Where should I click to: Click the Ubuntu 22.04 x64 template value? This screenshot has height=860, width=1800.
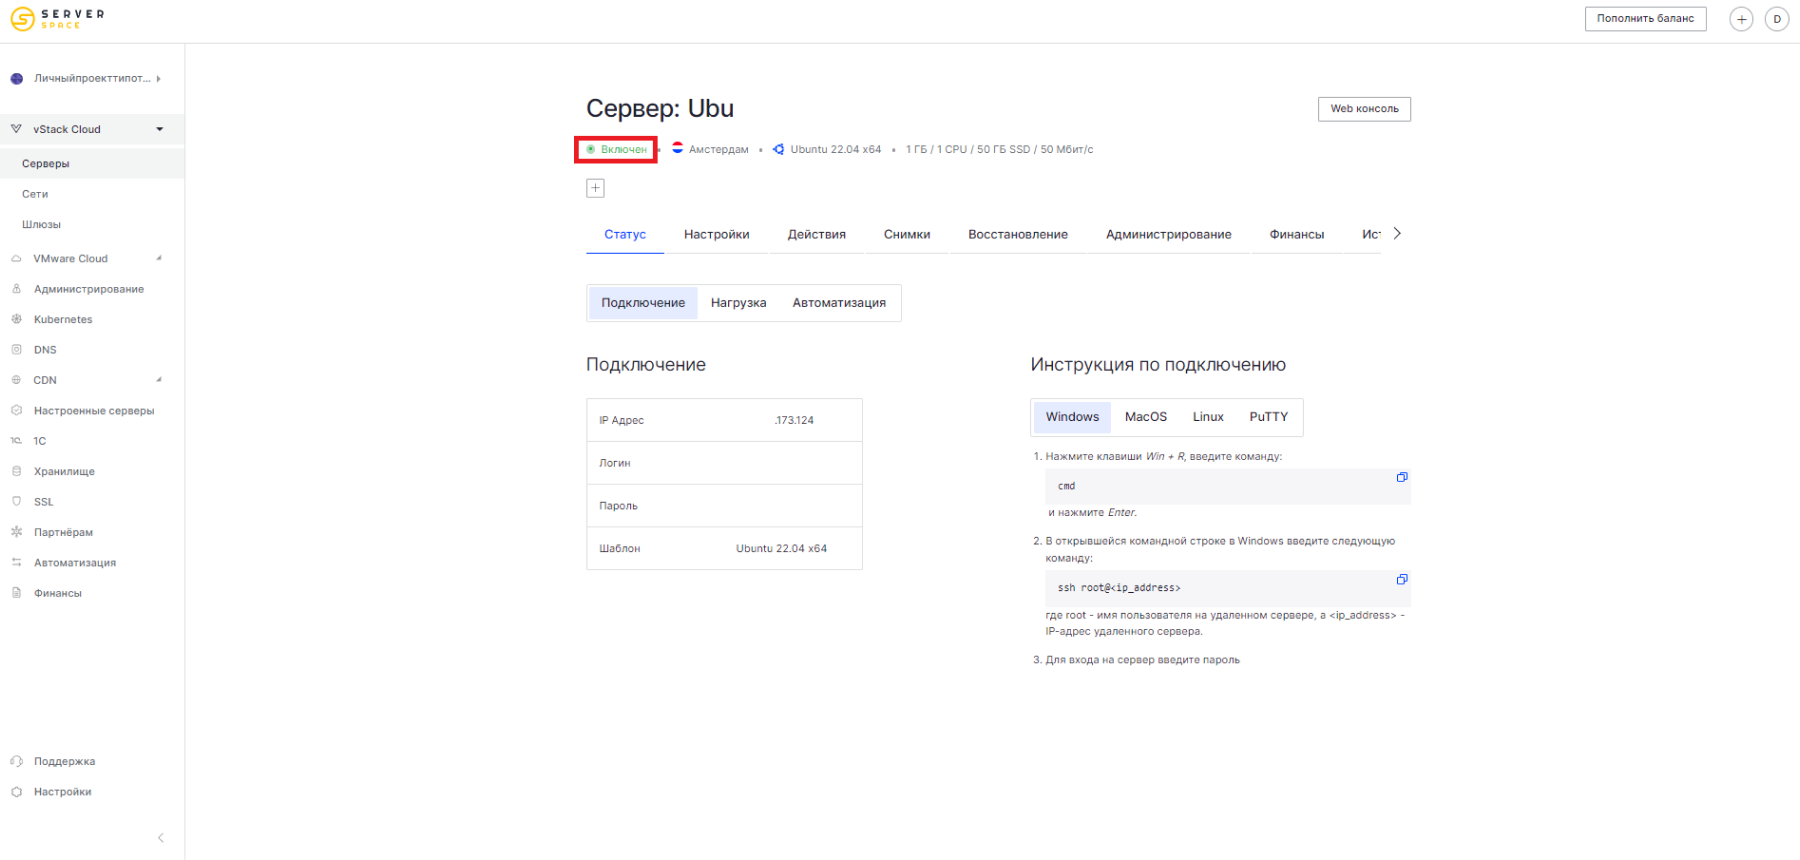[x=781, y=549]
